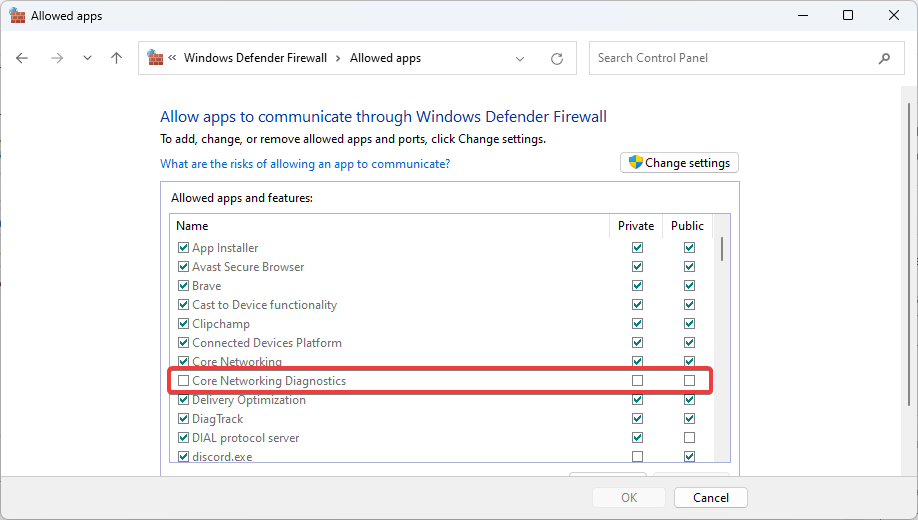Toggle the DiagTrack name checkbox
Image resolution: width=918 pixels, height=520 pixels.
pos(183,419)
